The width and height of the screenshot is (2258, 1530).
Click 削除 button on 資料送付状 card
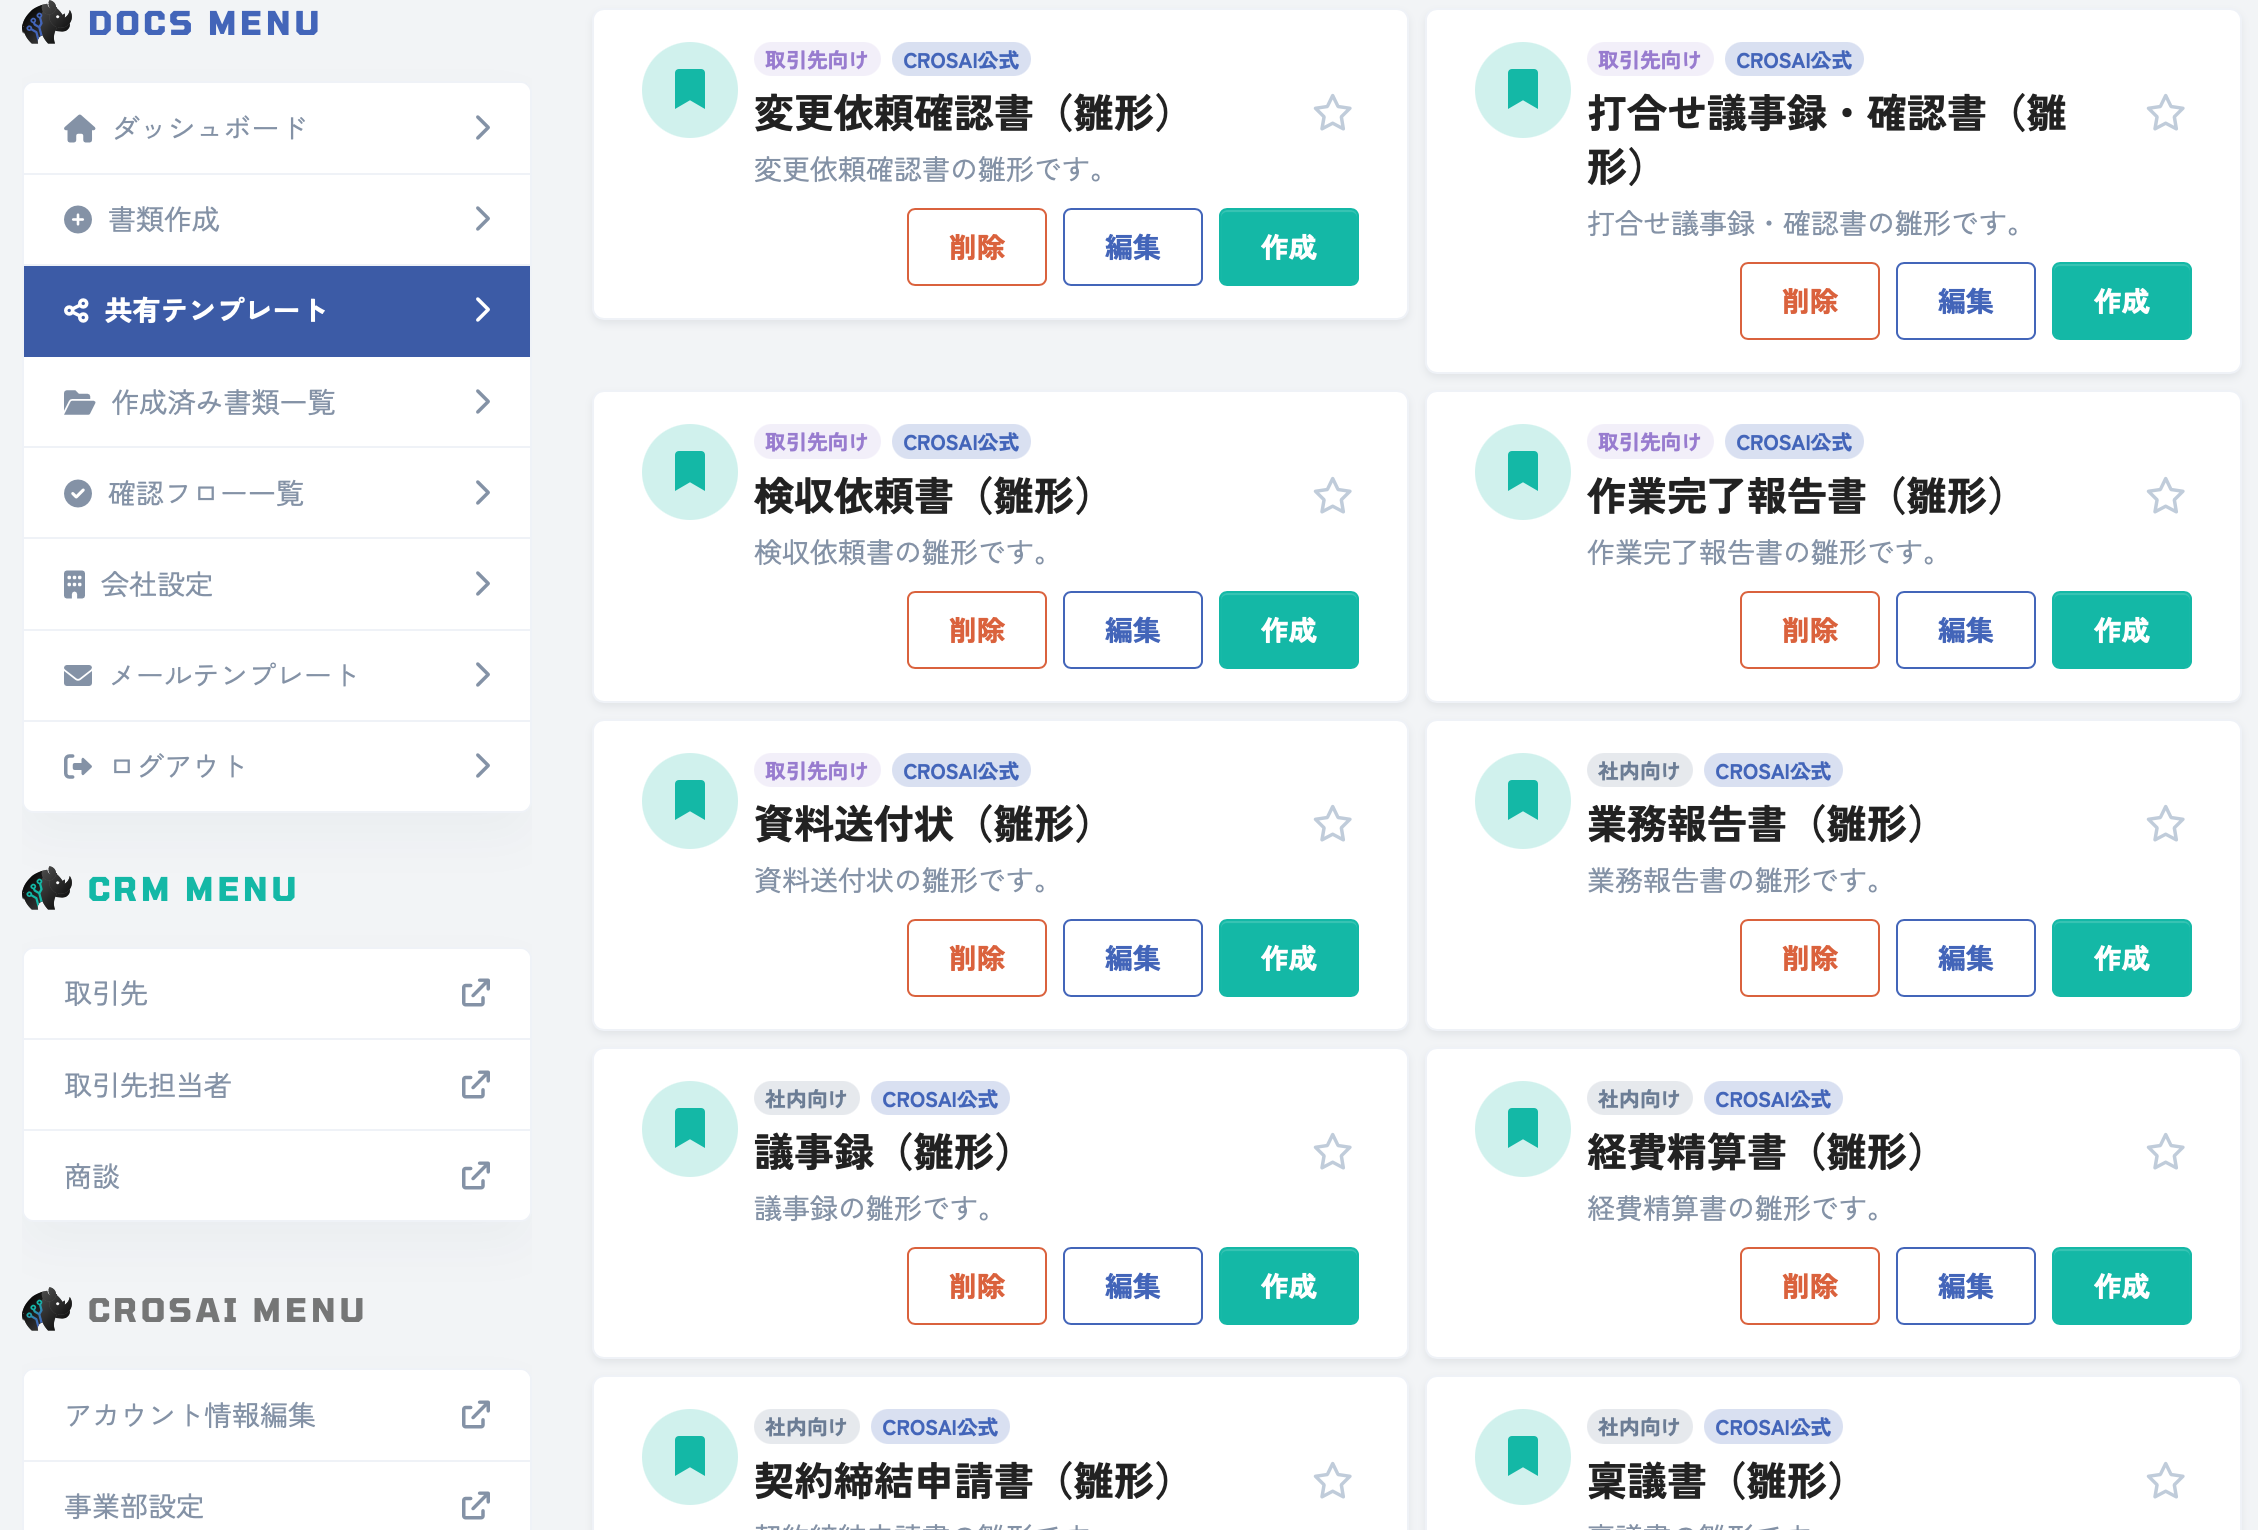pyautogui.click(x=977, y=958)
